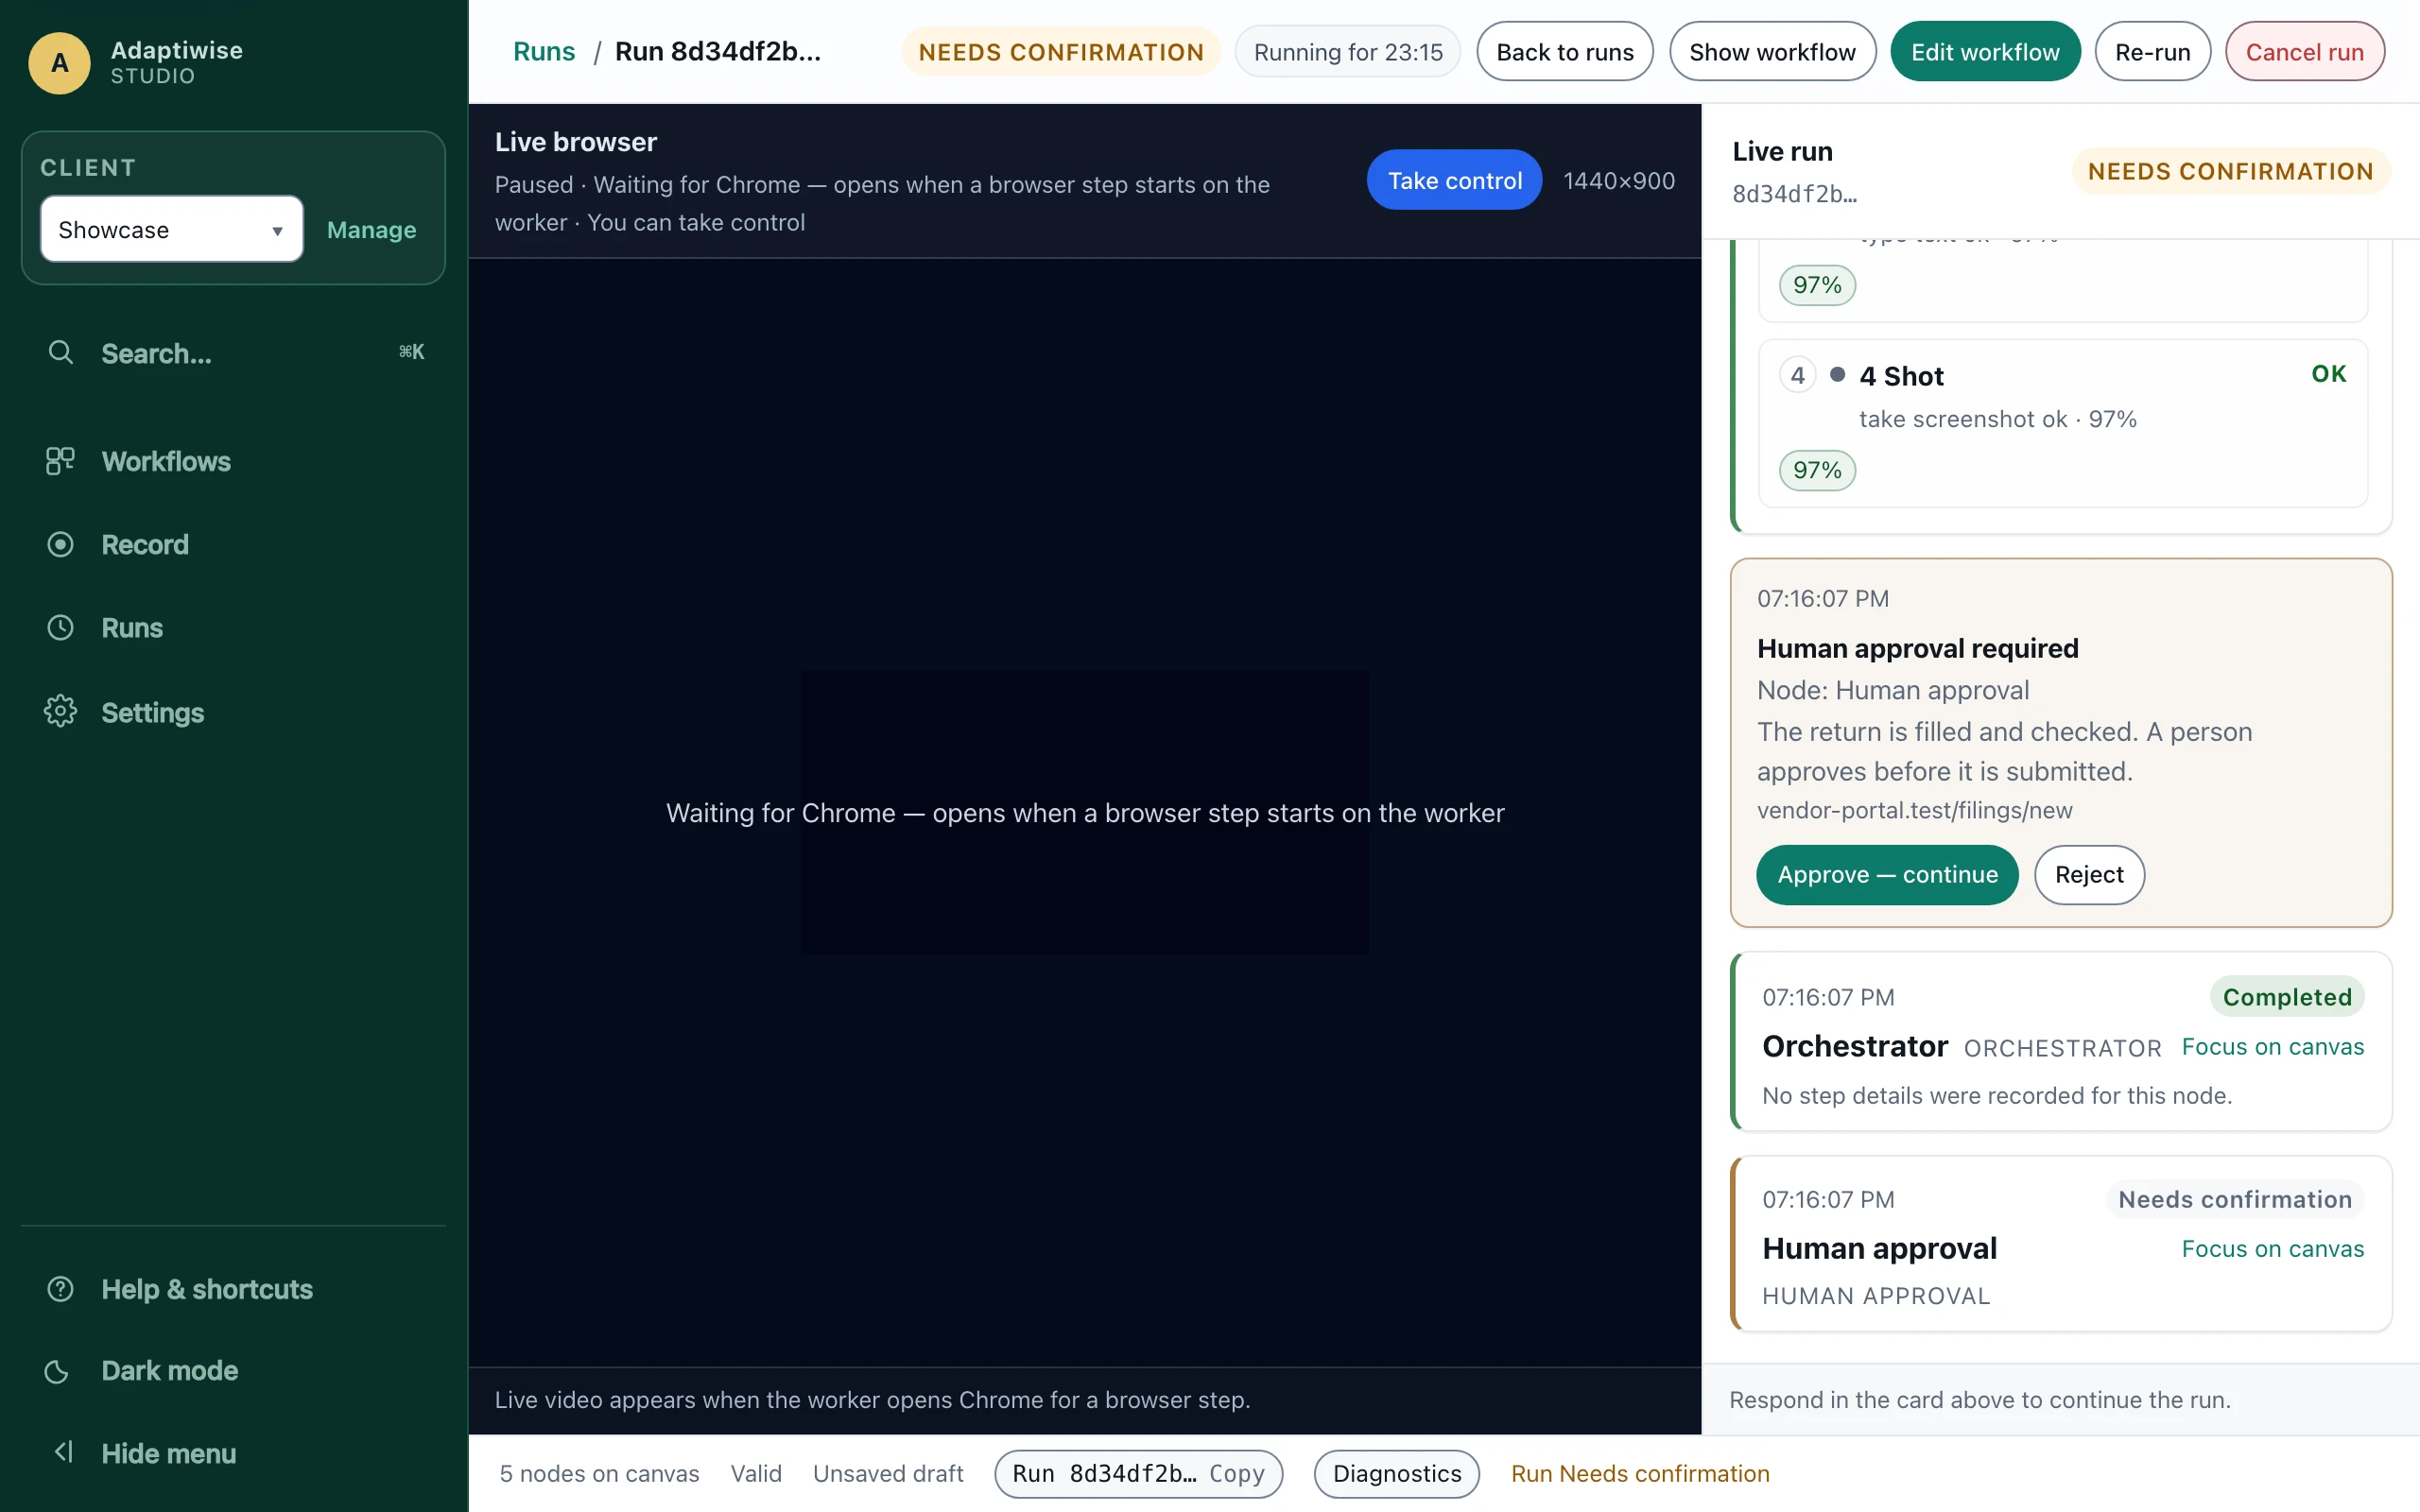Click Re-run button

2153,52
